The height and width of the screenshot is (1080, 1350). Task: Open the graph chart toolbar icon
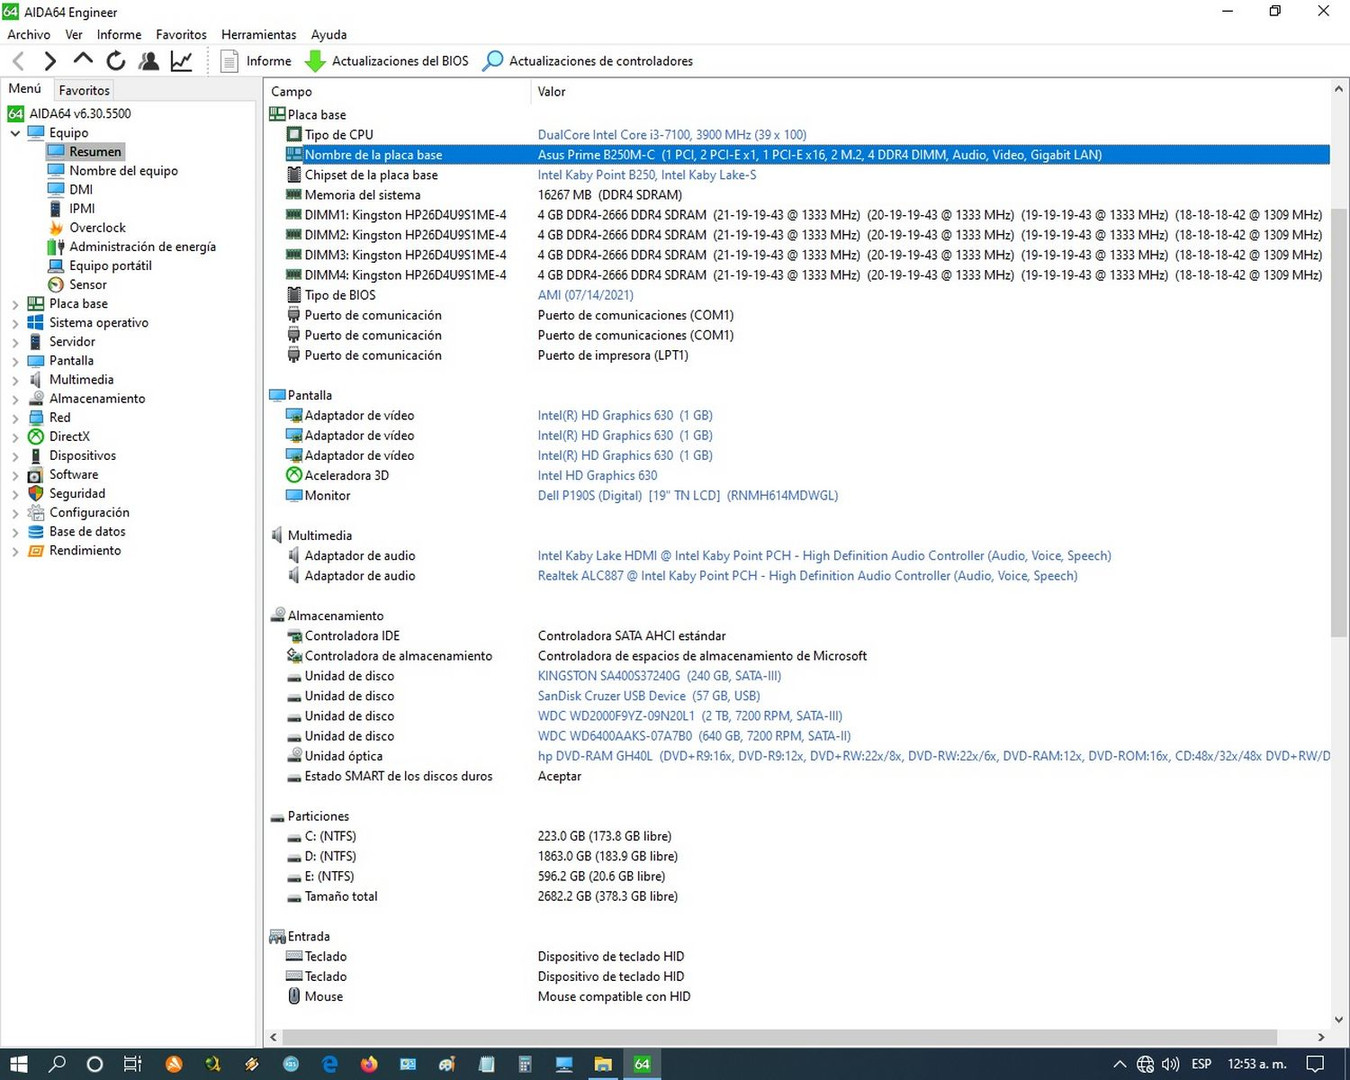tap(182, 61)
